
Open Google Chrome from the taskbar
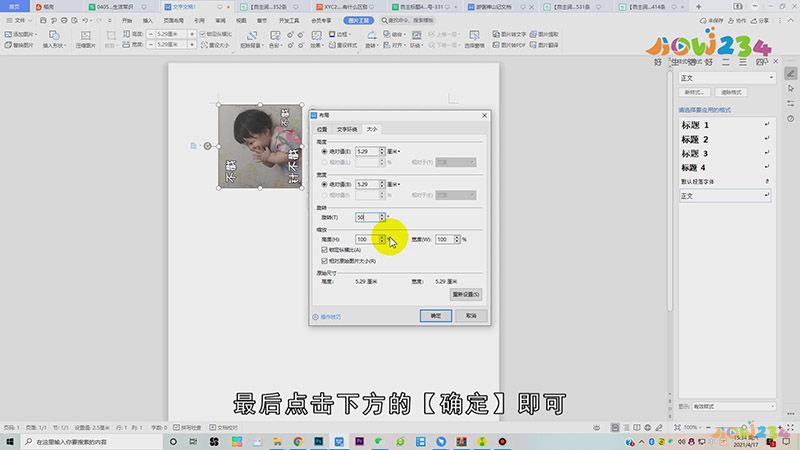tap(298, 441)
